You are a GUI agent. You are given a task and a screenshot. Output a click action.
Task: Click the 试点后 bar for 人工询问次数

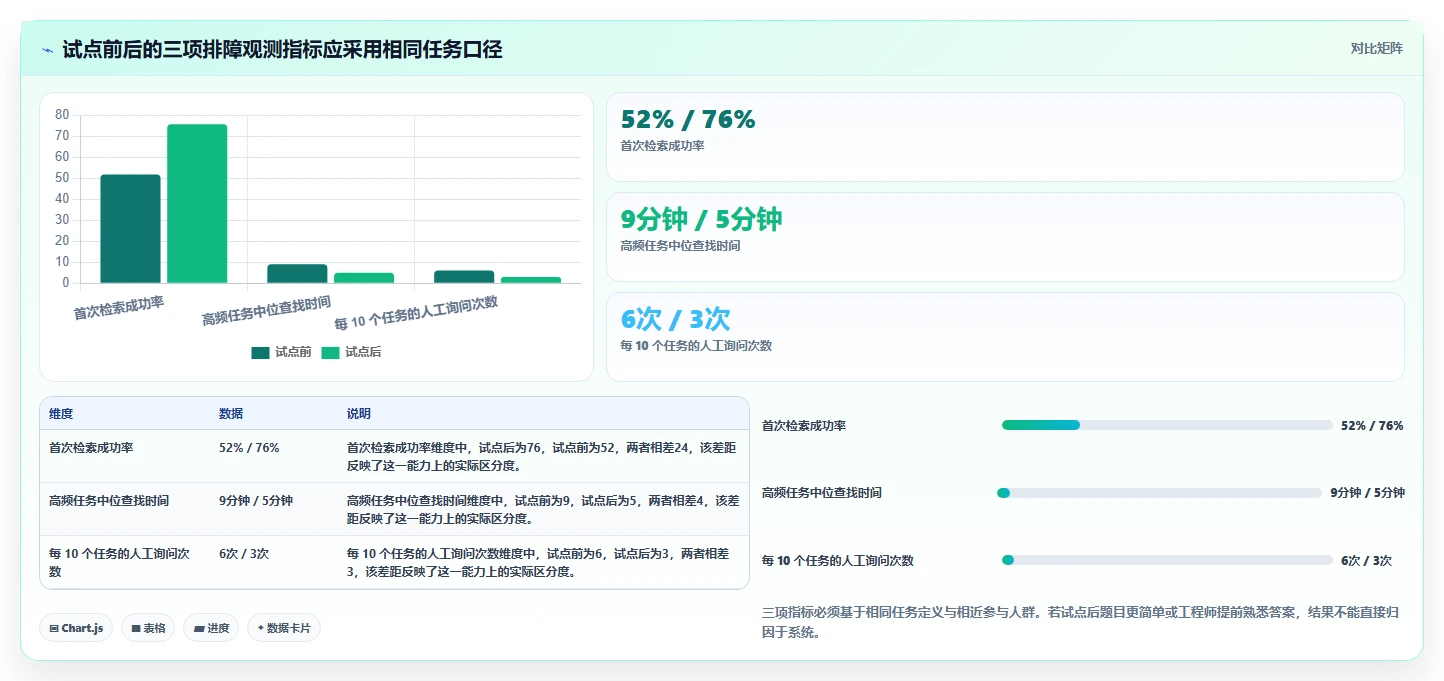click(x=531, y=280)
